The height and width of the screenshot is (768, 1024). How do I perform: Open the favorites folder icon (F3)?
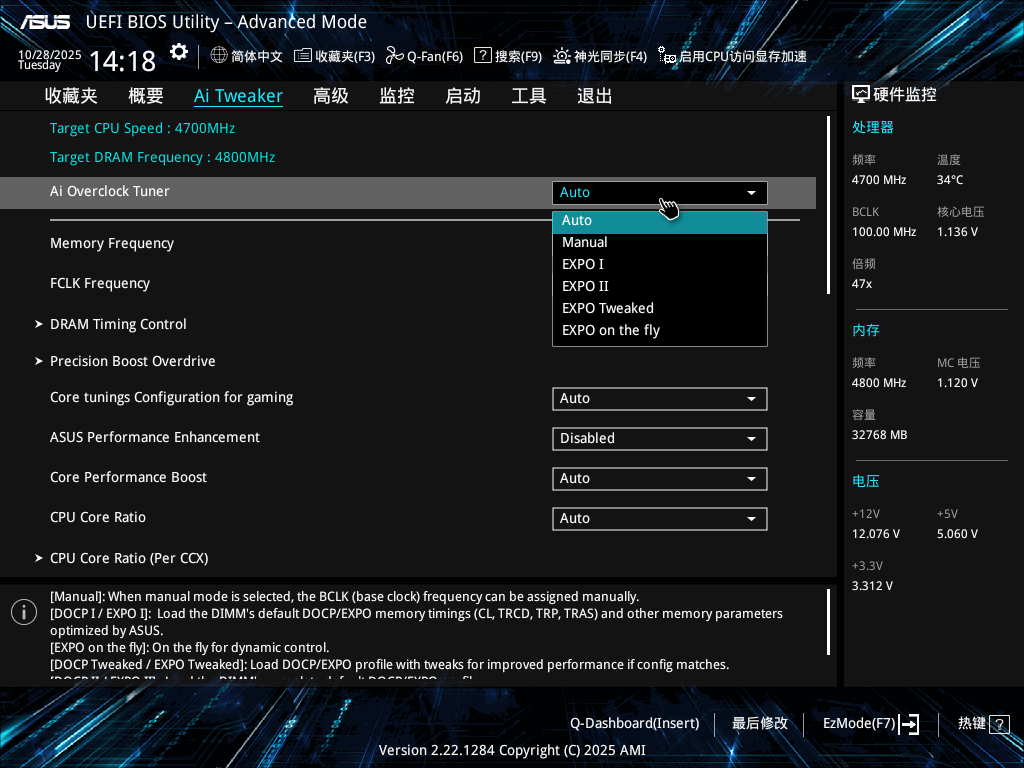(x=302, y=56)
